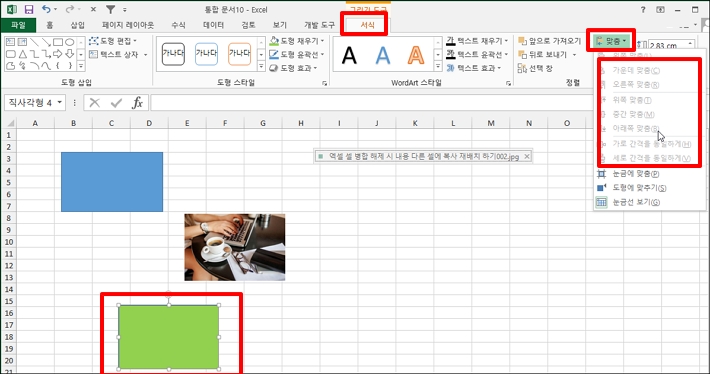Click the Undo arrow icon

46,9
